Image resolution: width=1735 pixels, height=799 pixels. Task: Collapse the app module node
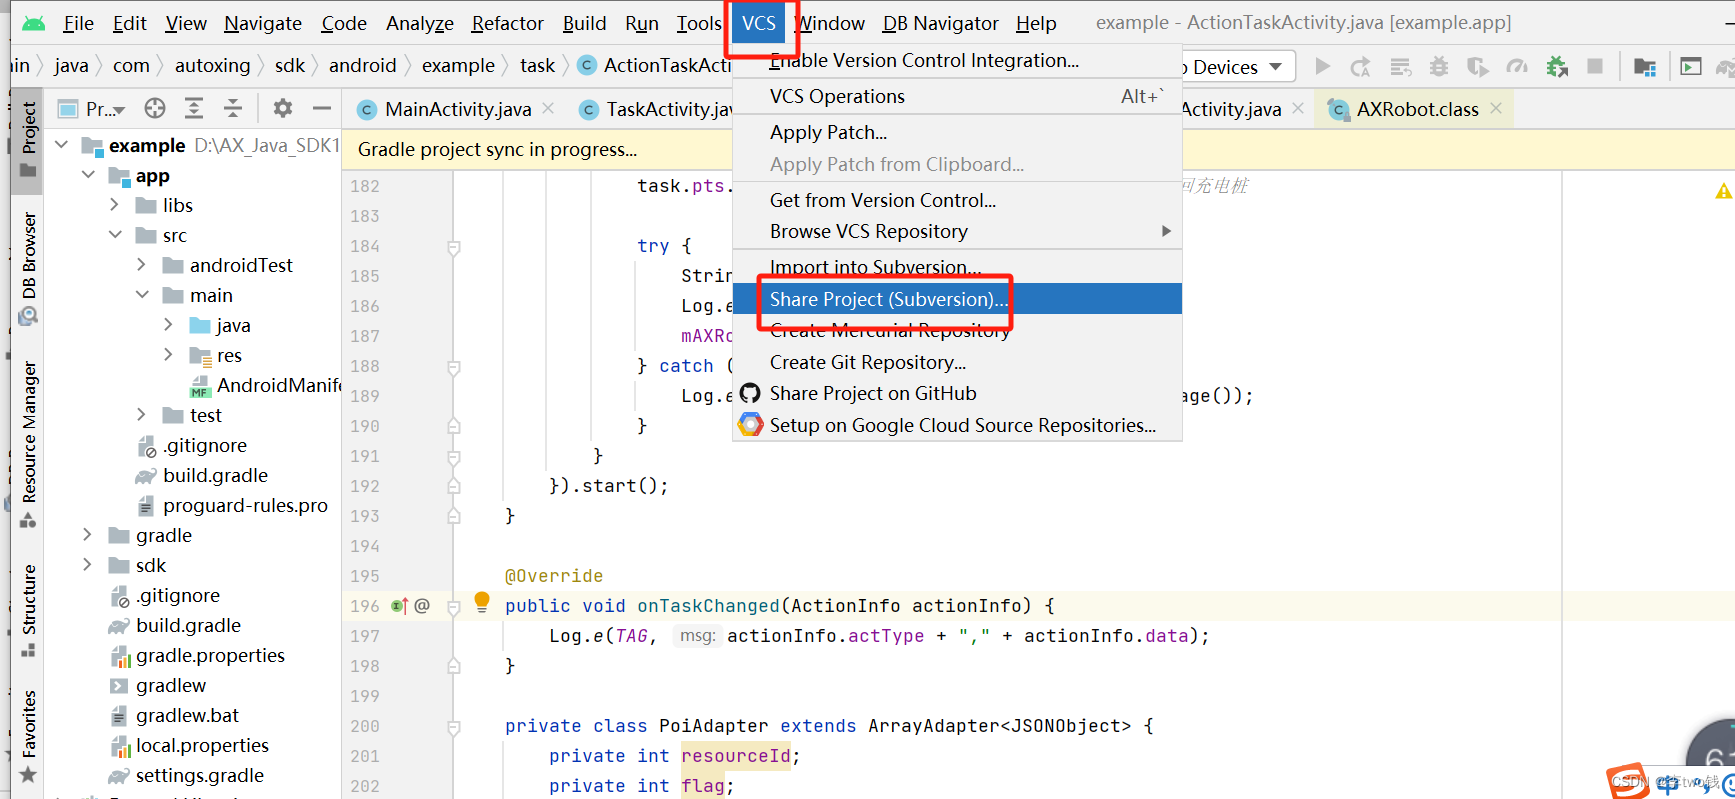point(89,175)
